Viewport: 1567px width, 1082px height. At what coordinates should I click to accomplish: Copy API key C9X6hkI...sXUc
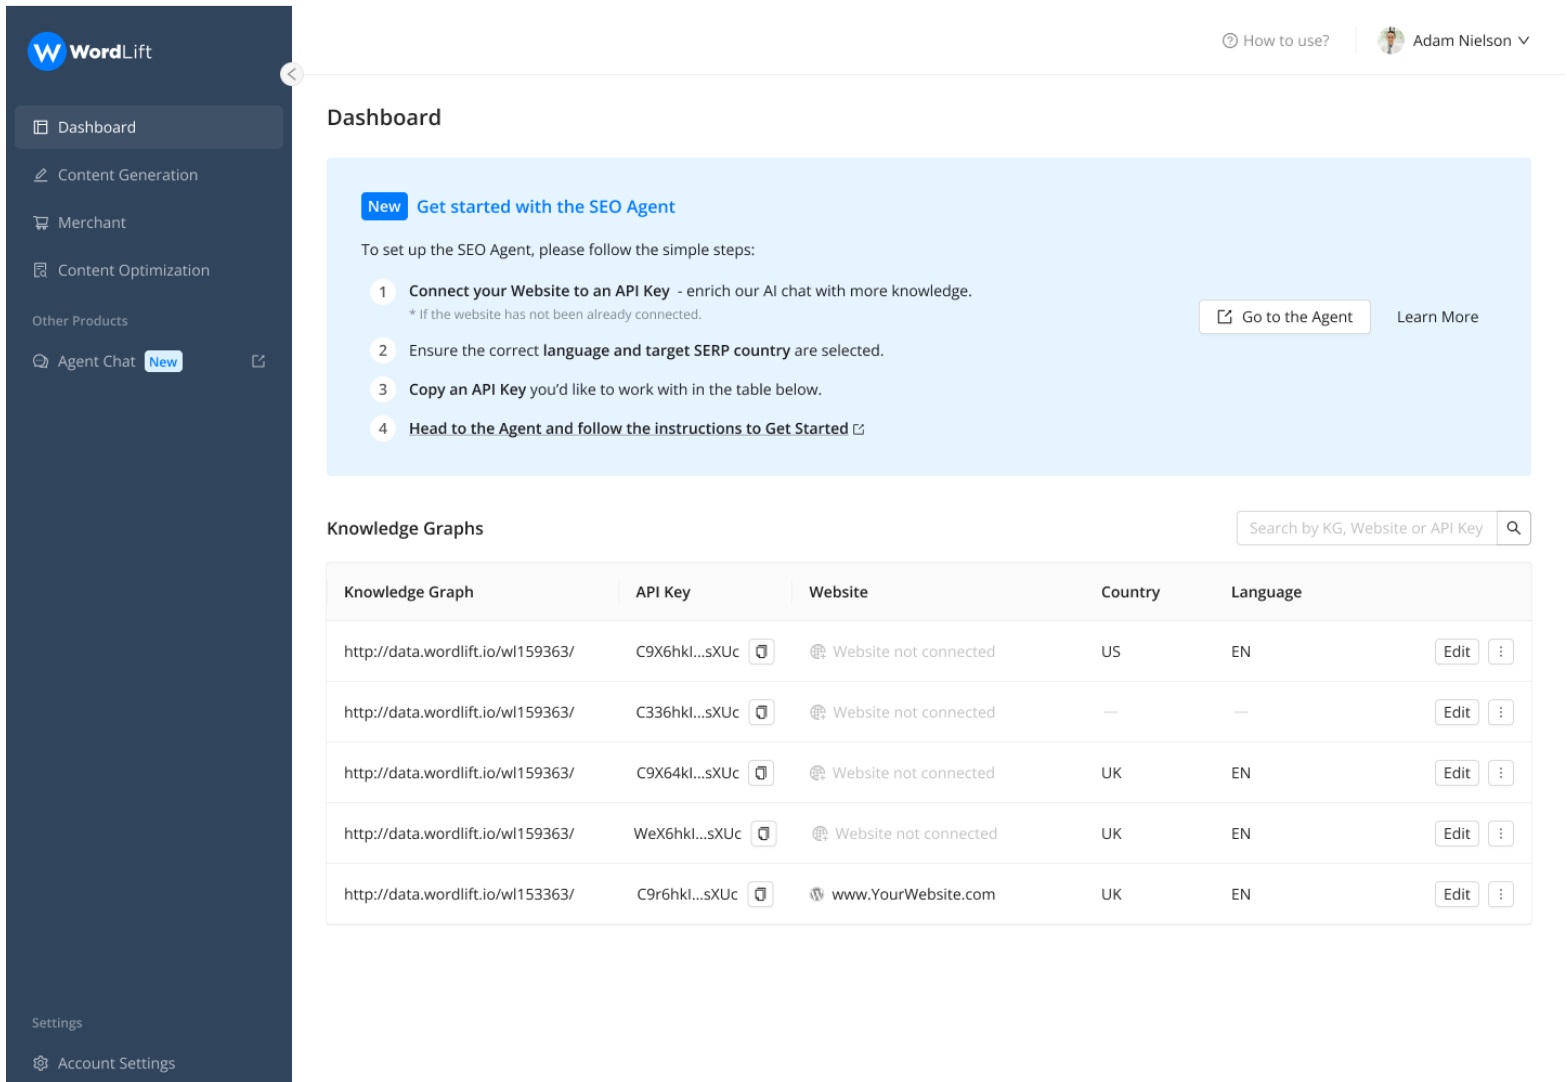761,652
